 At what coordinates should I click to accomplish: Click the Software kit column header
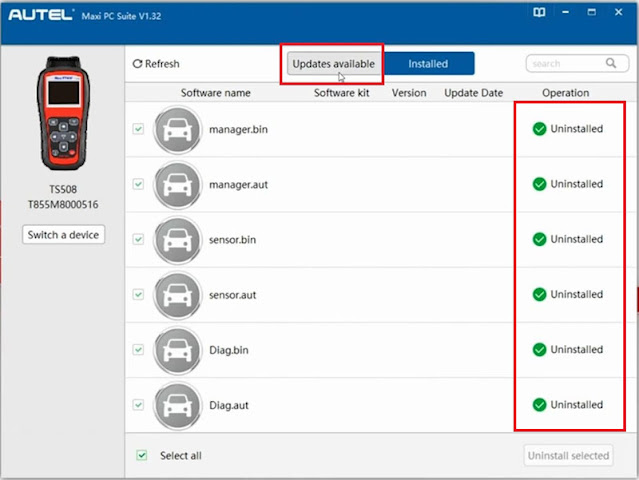(342, 93)
